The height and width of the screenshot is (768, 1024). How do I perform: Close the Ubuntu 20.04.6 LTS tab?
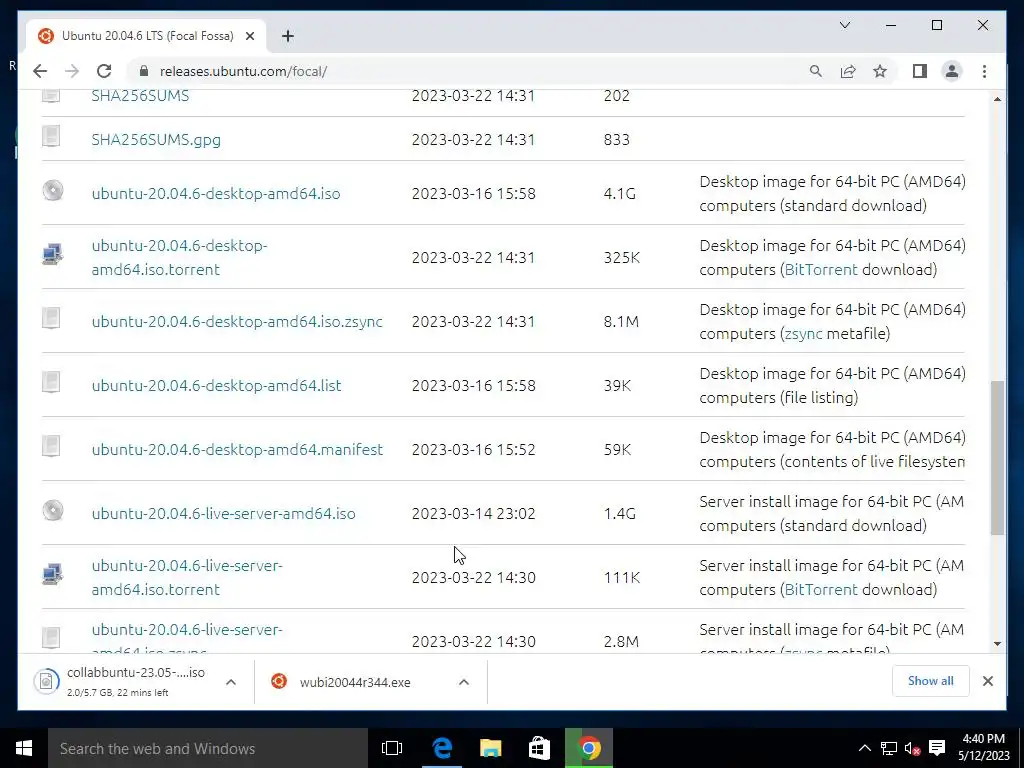249,36
